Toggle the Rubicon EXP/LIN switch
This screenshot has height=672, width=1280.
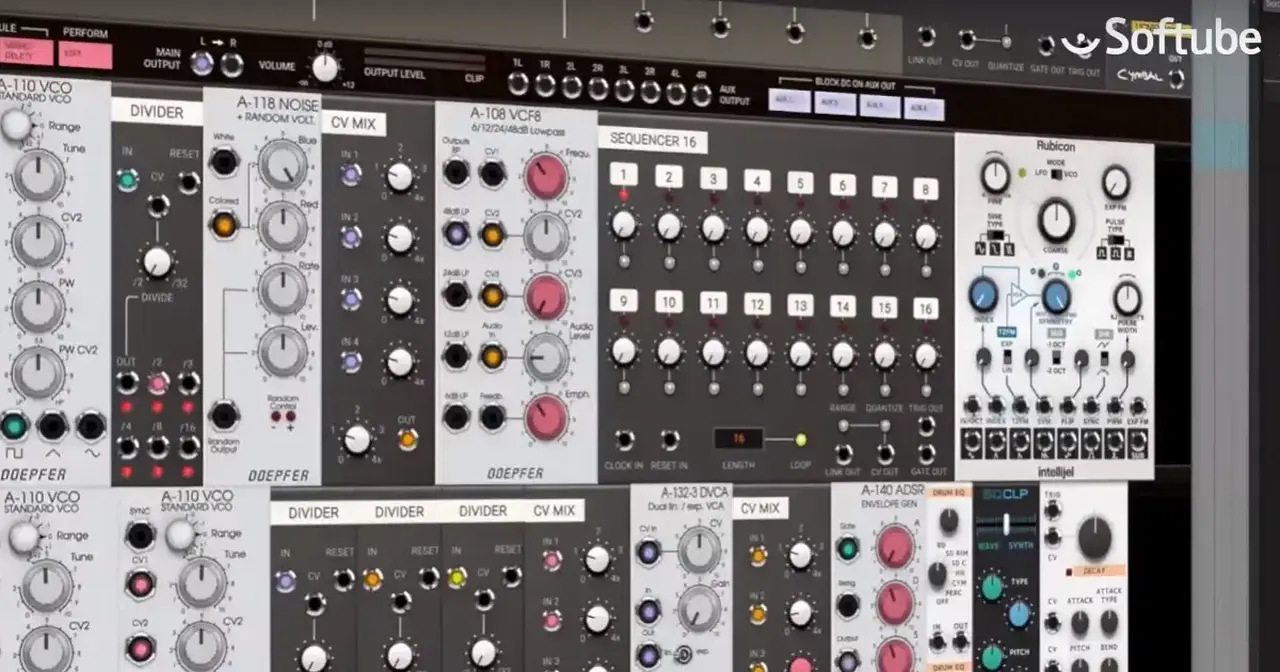coord(1007,357)
